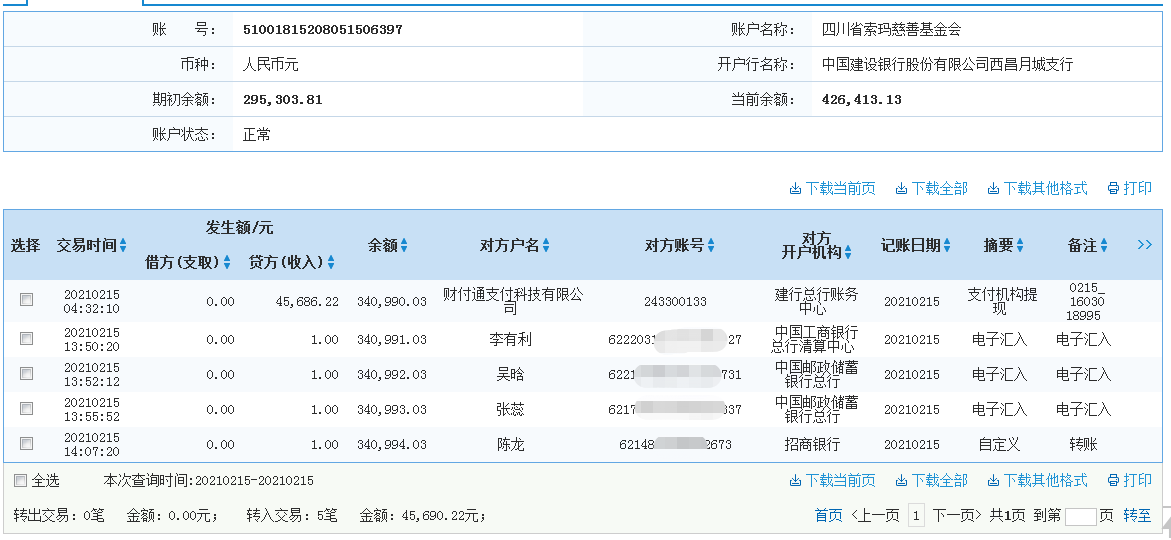
Task: Check the 财付通支付科技有限公司 transaction row
Action: (x=27, y=300)
